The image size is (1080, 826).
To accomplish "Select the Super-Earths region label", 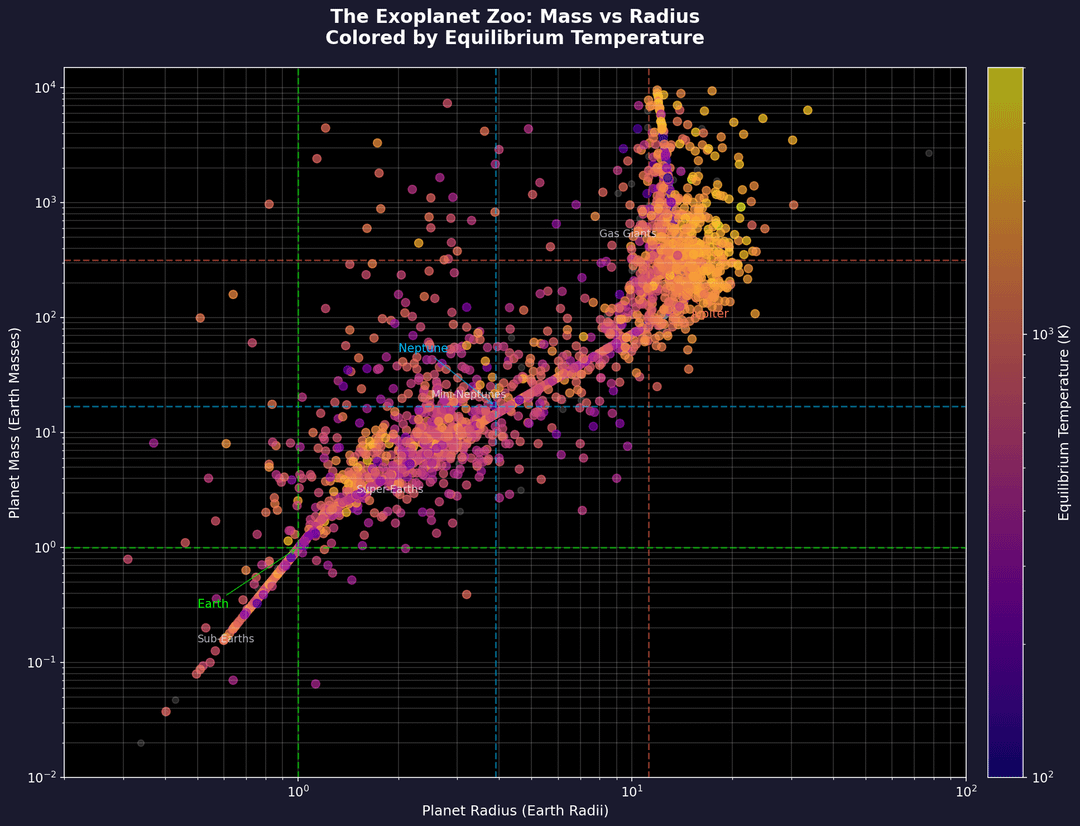I will (390, 489).
